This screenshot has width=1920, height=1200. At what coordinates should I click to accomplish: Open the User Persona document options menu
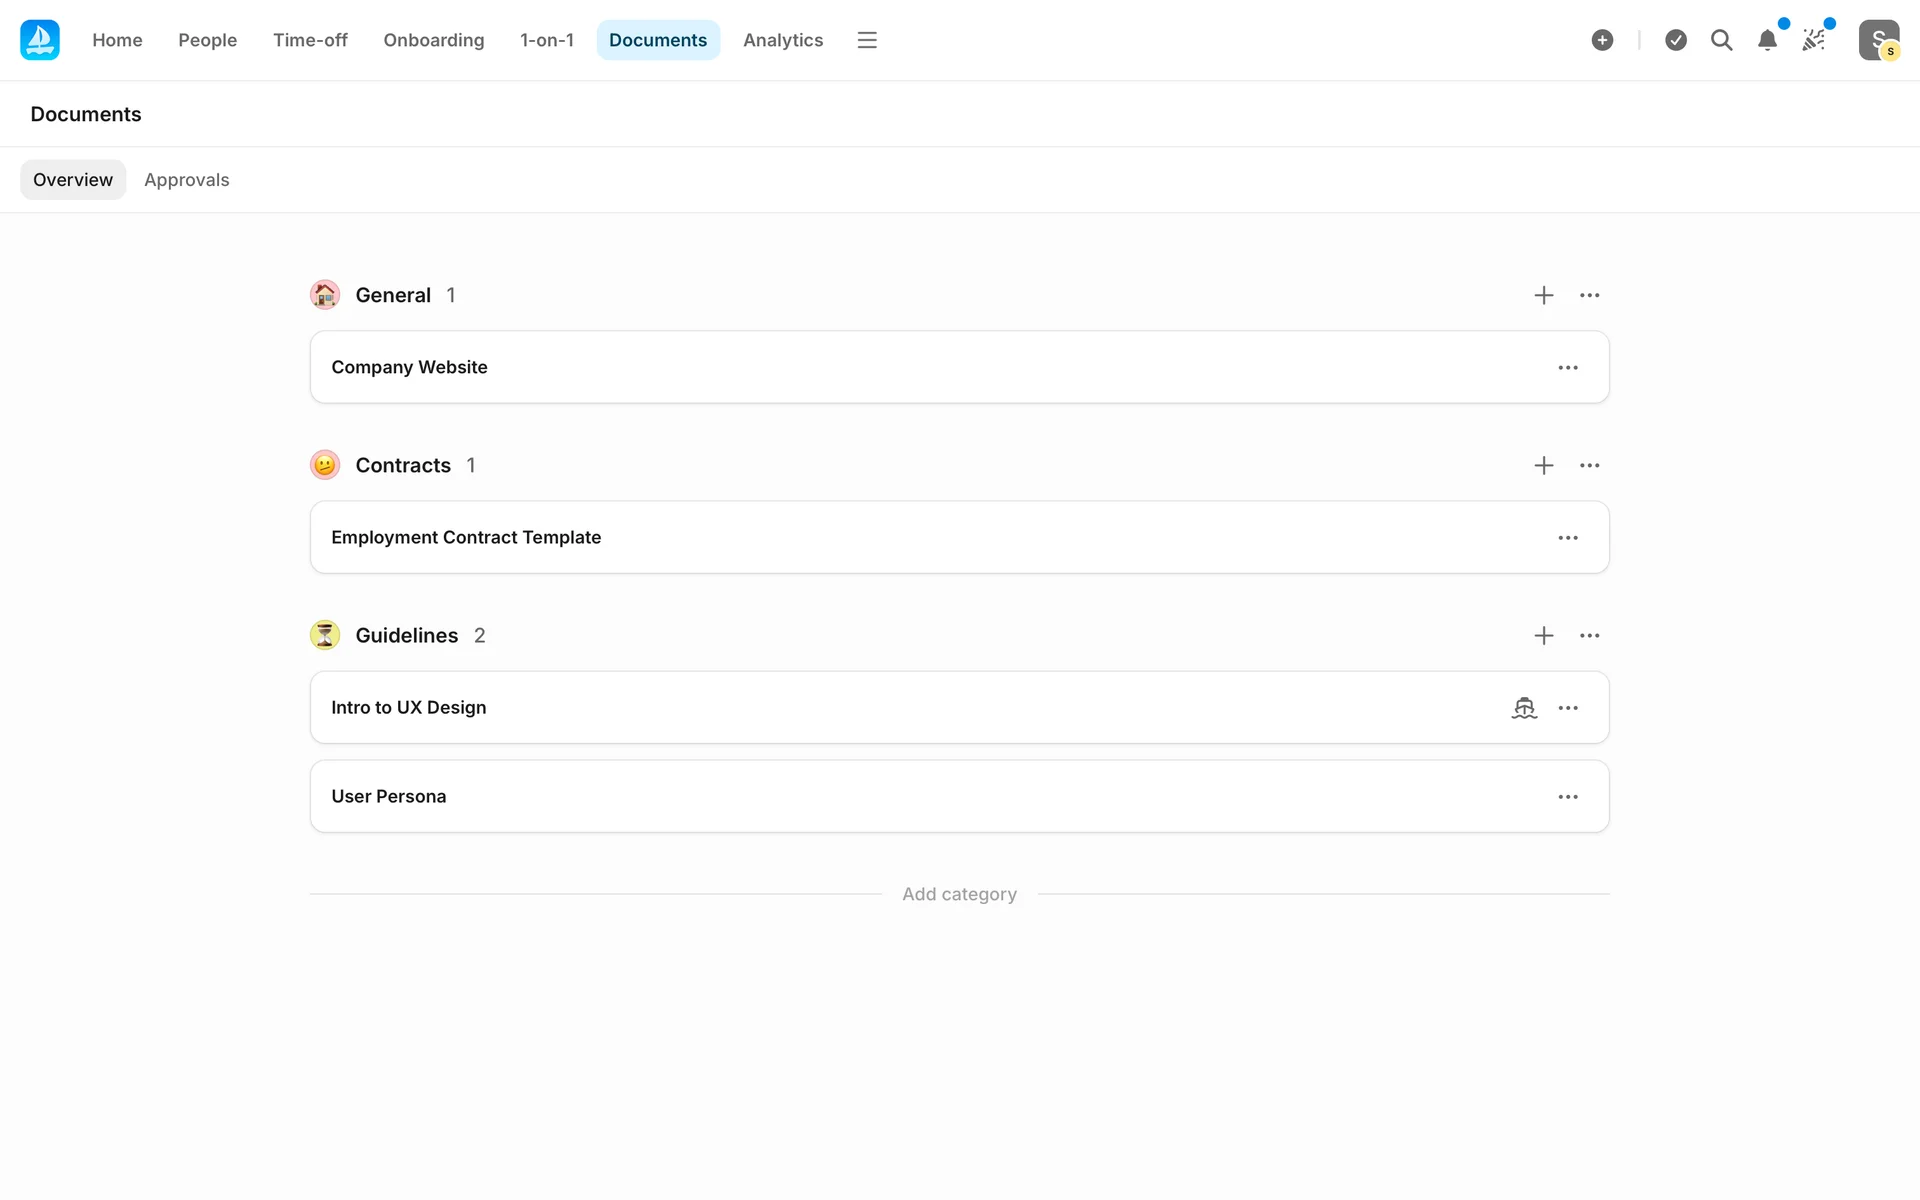[1568, 797]
